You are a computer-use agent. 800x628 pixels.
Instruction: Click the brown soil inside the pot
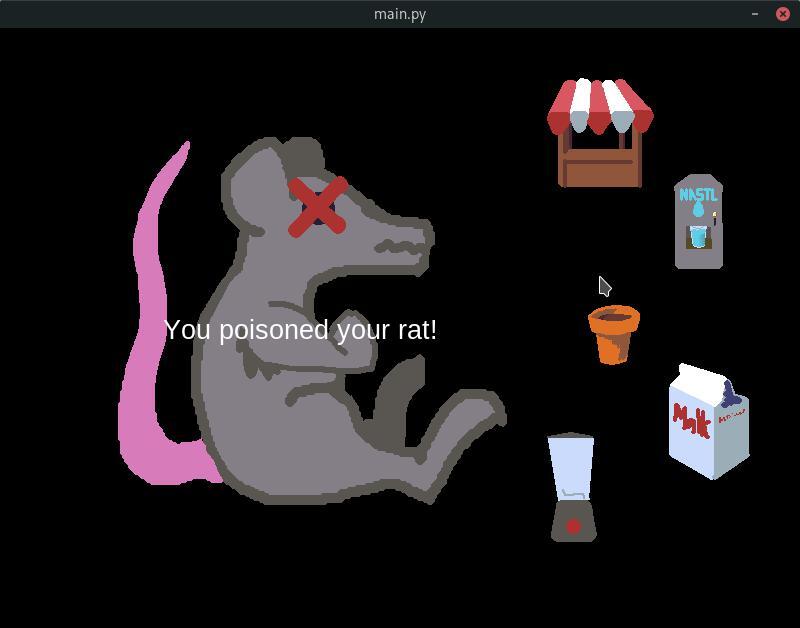tap(612, 315)
